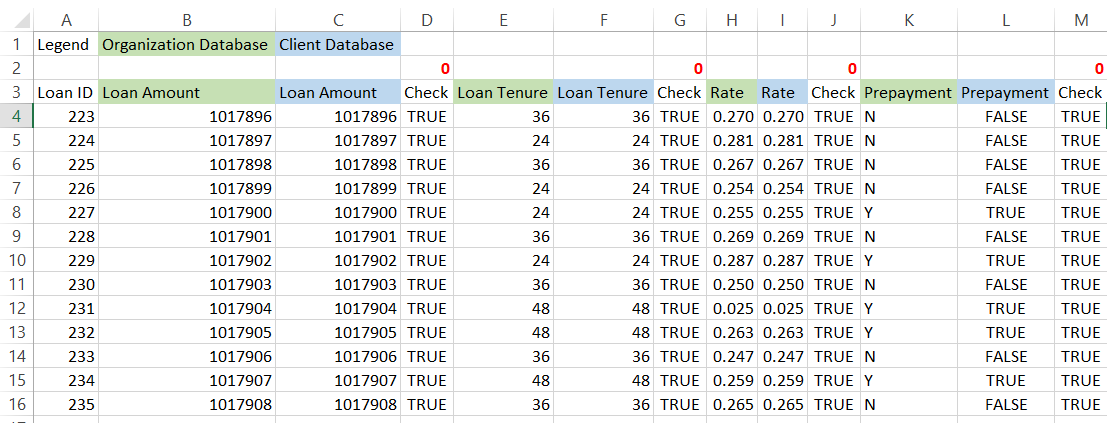Image resolution: width=1107 pixels, height=423 pixels.
Task: Select green Loan Tenure header cell
Action: click(x=503, y=92)
